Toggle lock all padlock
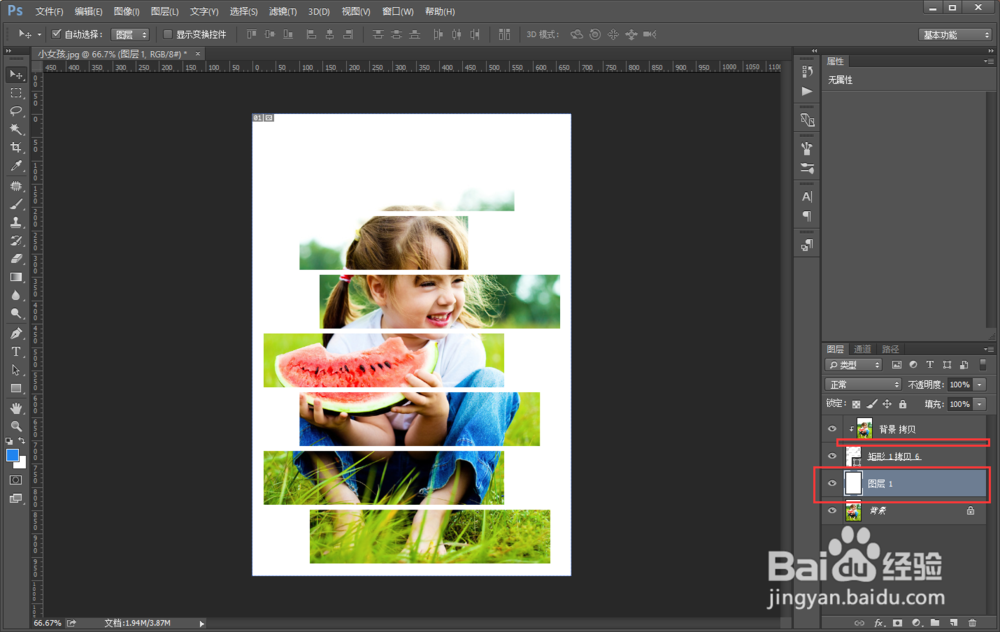This screenshot has height=632, width=1000. [902, 404]
